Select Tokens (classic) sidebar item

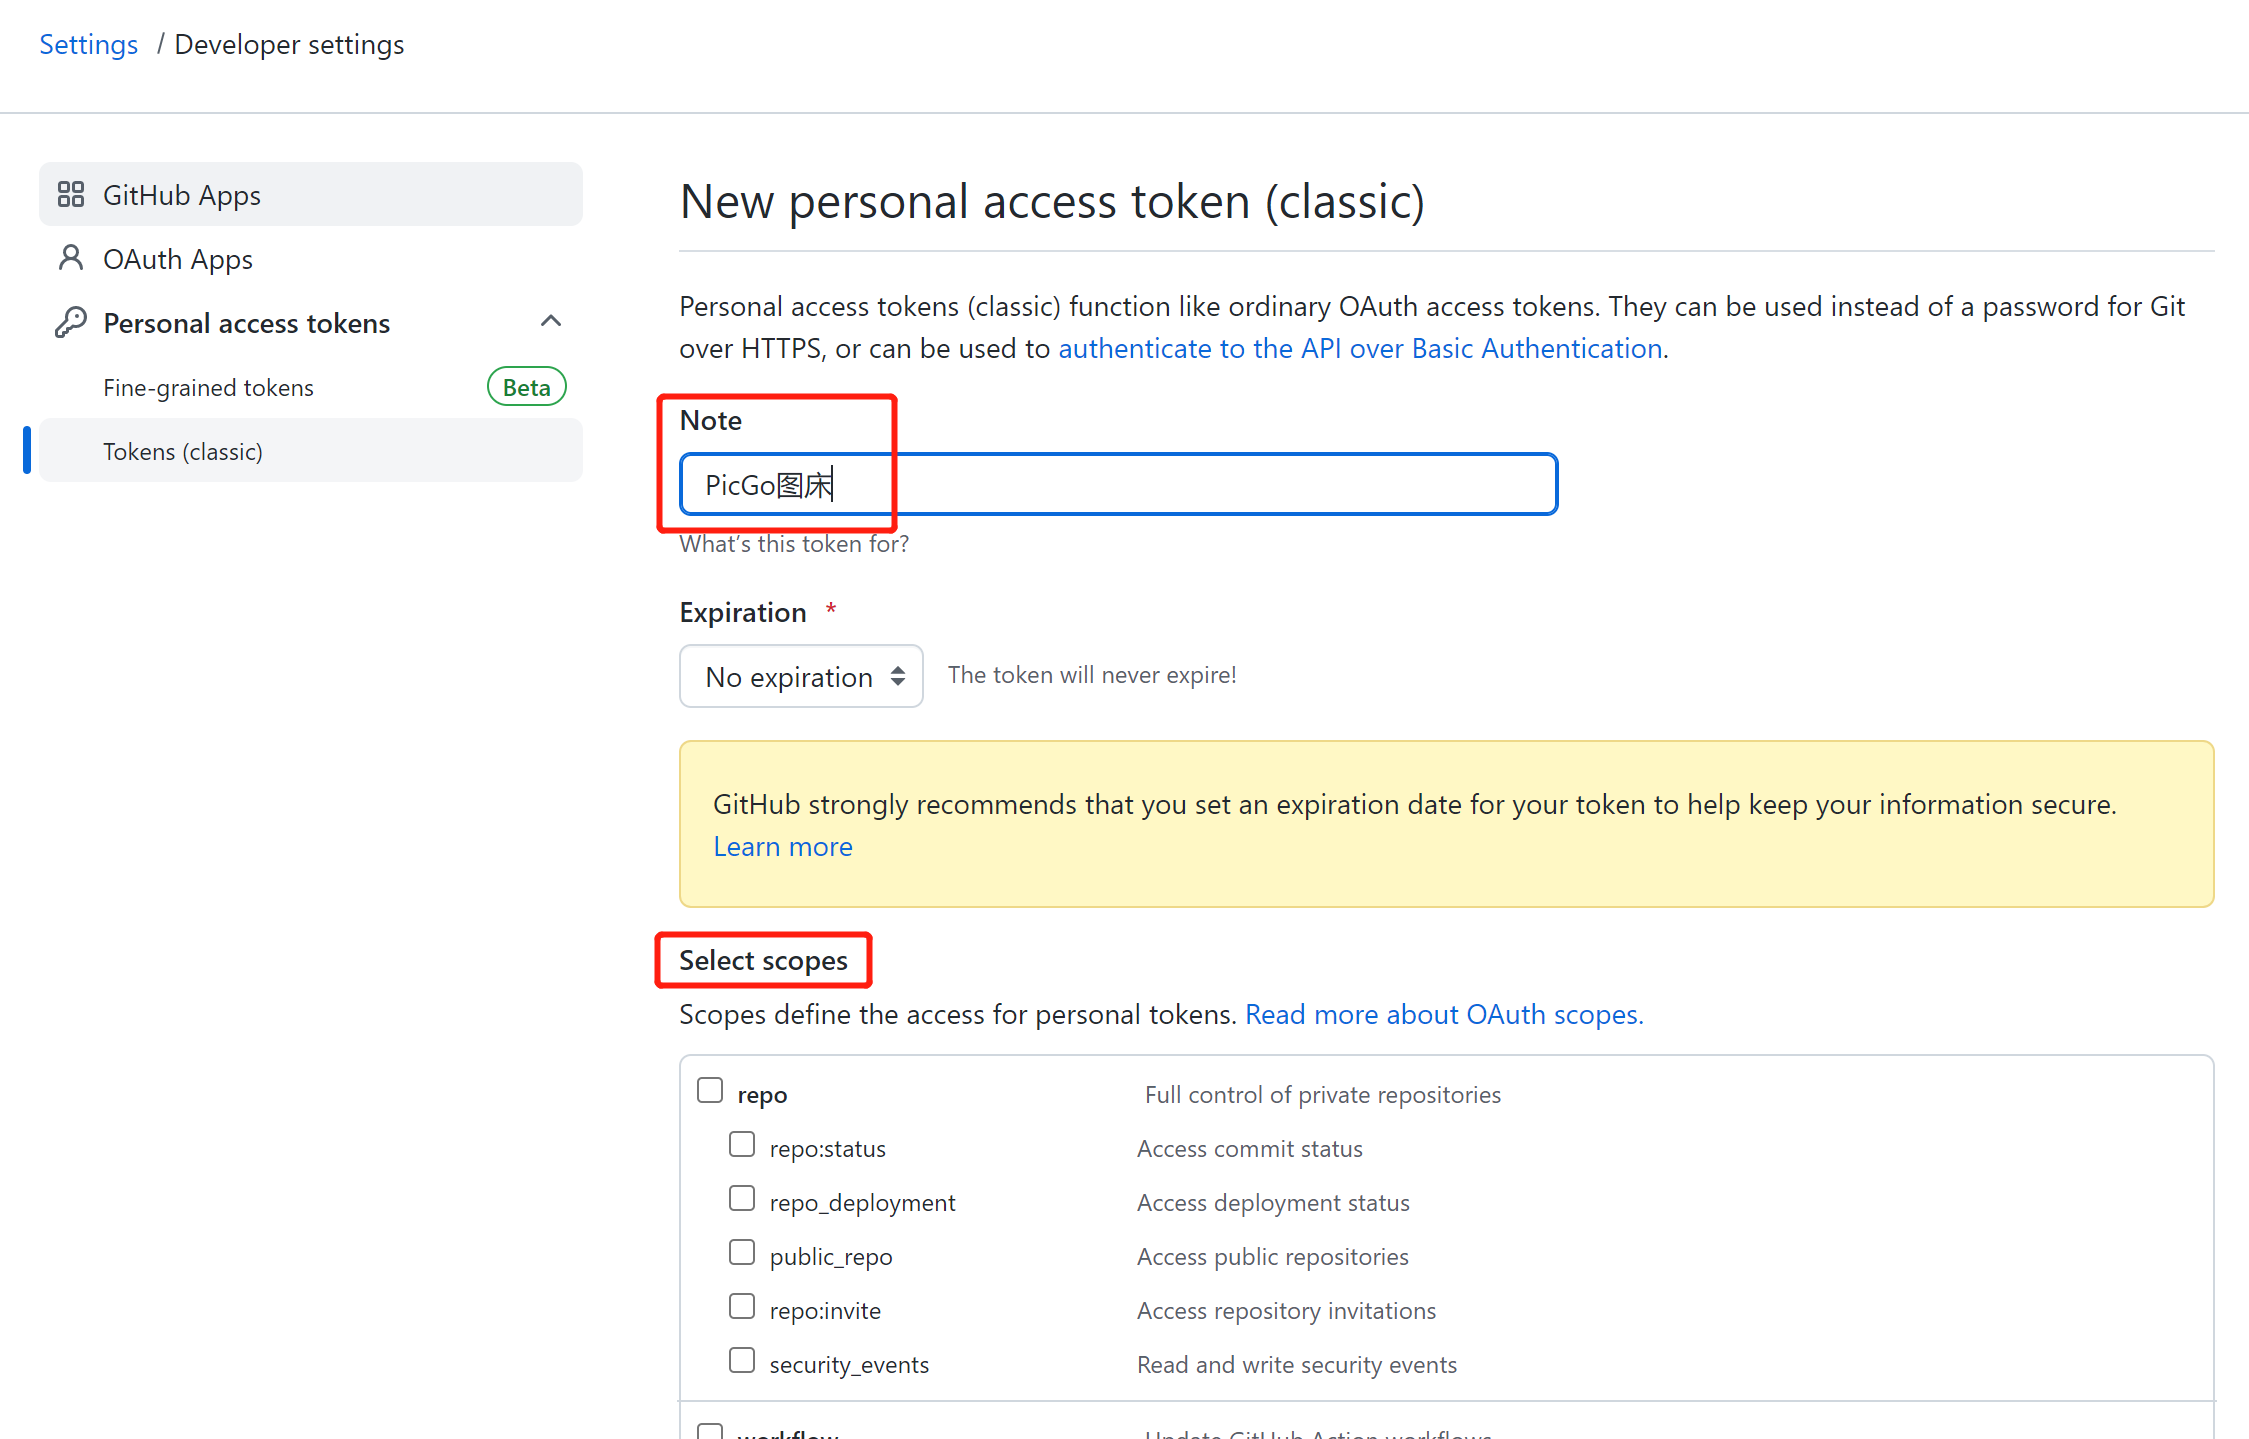point(183,452)
